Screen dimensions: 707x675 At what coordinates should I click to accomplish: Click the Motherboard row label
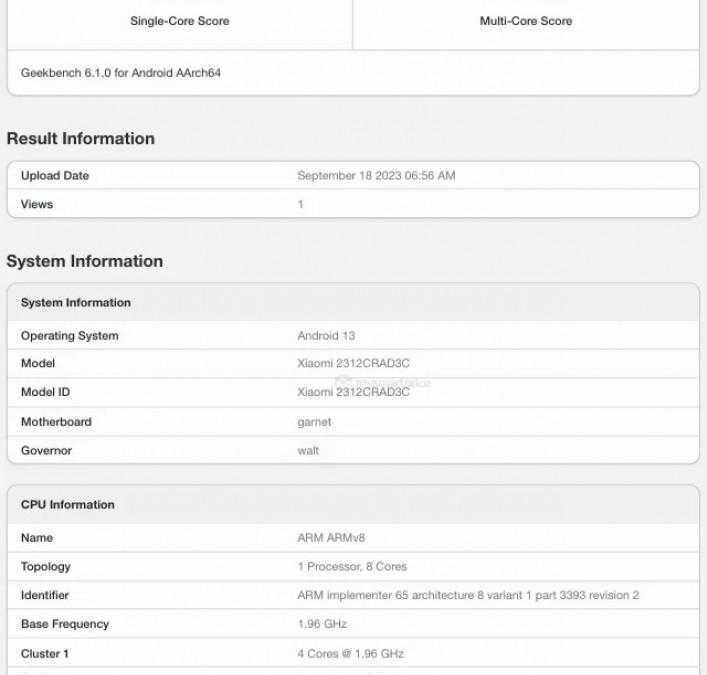pyautogui.click(x=56, y=422)
